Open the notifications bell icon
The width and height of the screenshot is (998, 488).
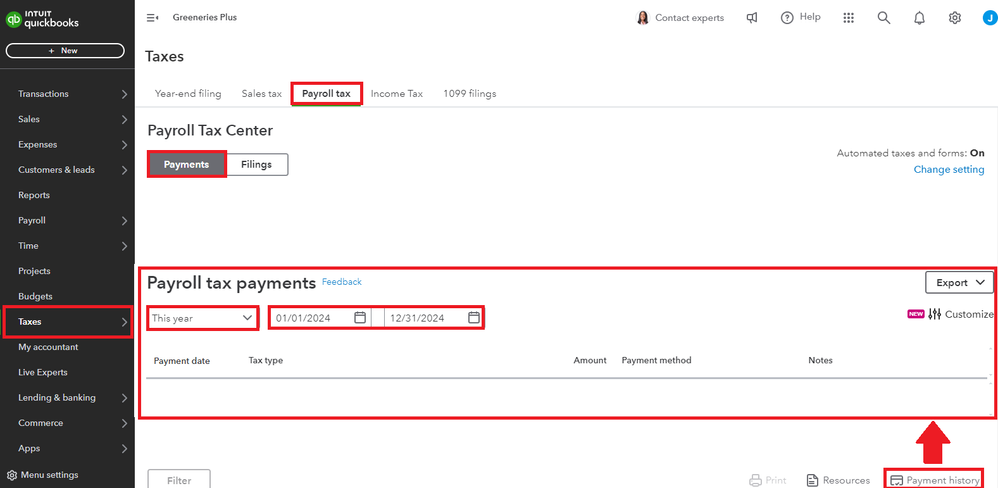point(919,18)
